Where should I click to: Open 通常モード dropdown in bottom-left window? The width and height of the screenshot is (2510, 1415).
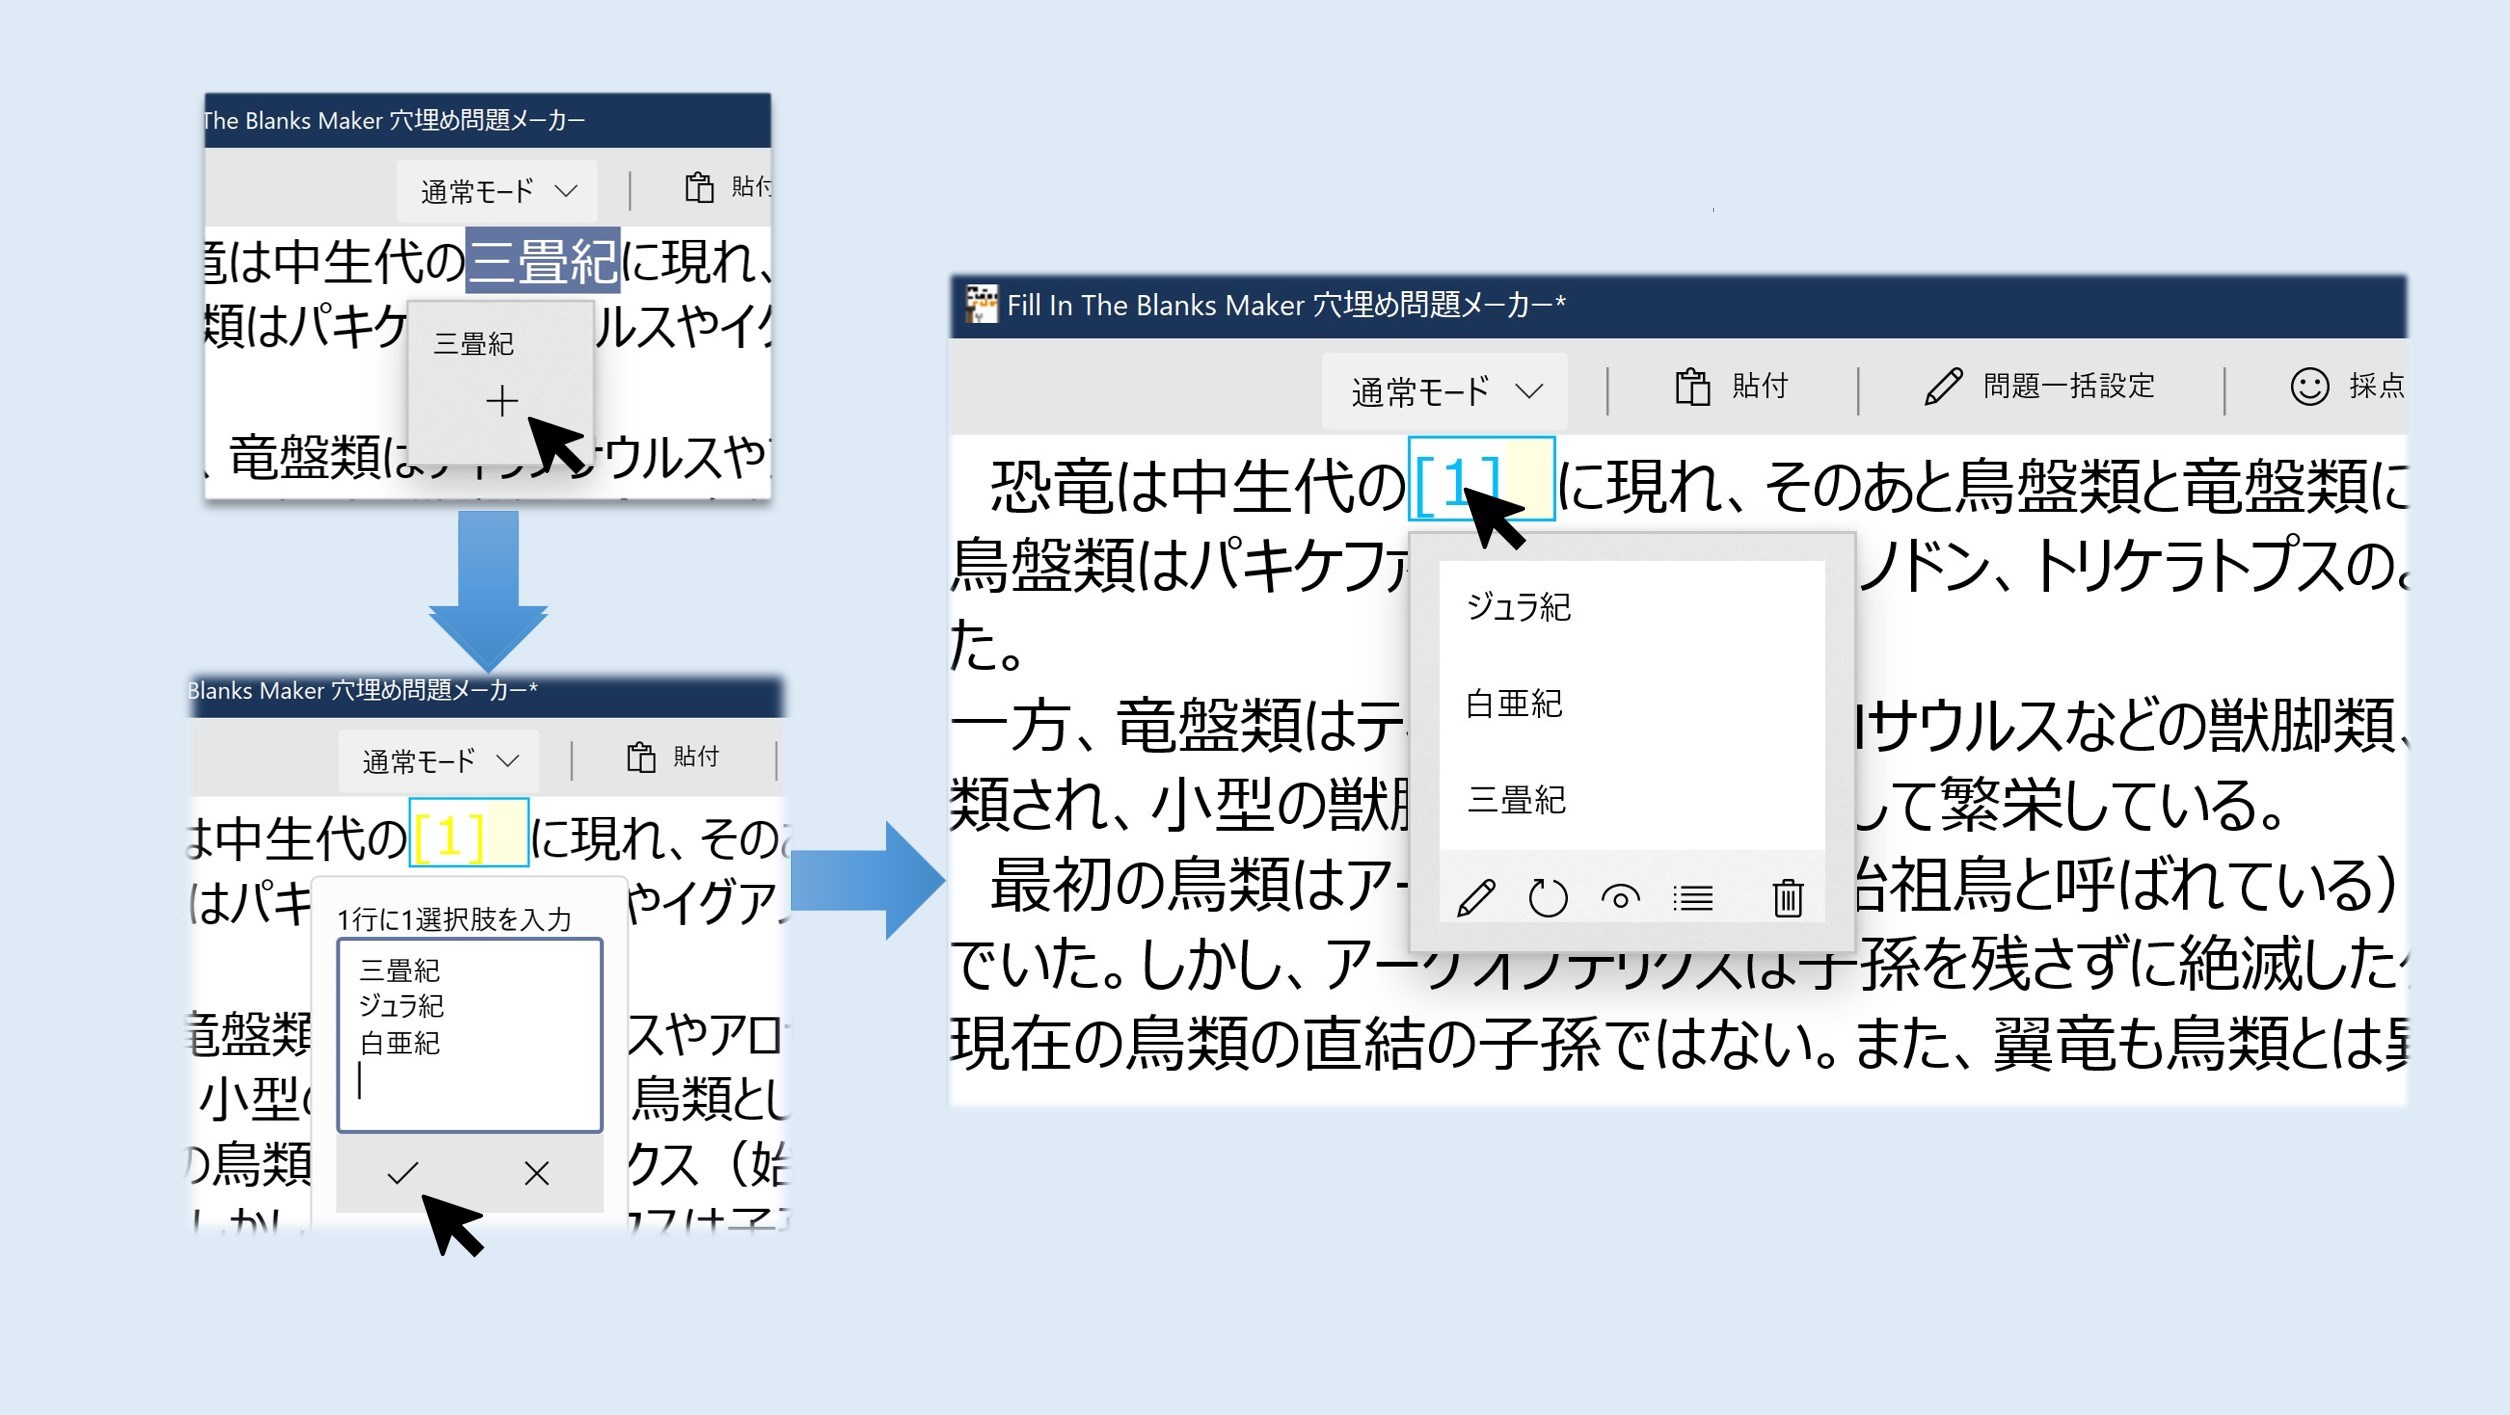(x=439, y=761)
